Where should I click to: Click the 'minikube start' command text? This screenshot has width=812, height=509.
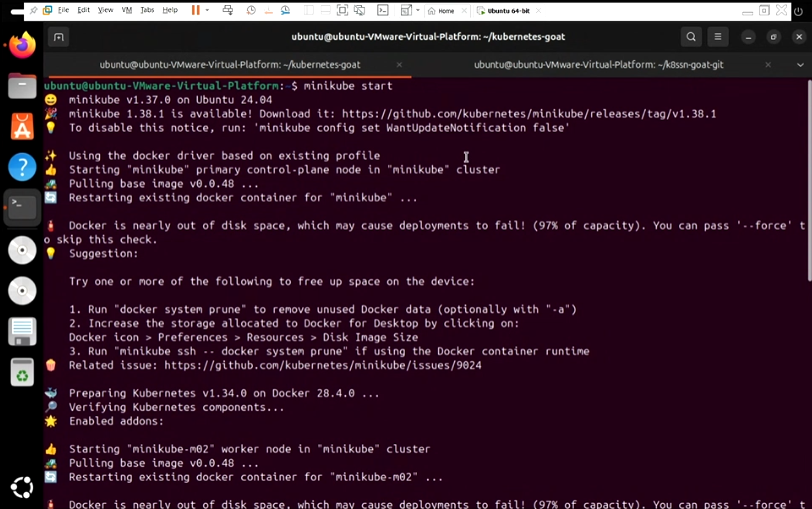point(348,86)
